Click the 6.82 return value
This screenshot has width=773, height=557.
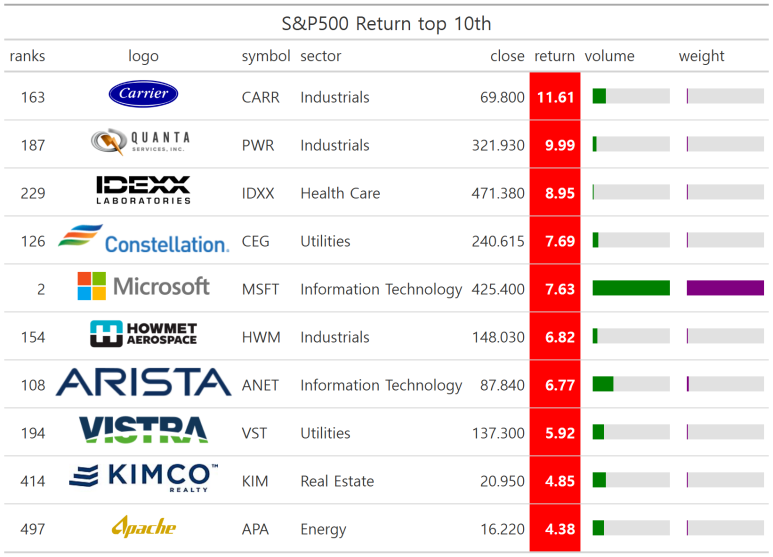click(x=560, y=337)
